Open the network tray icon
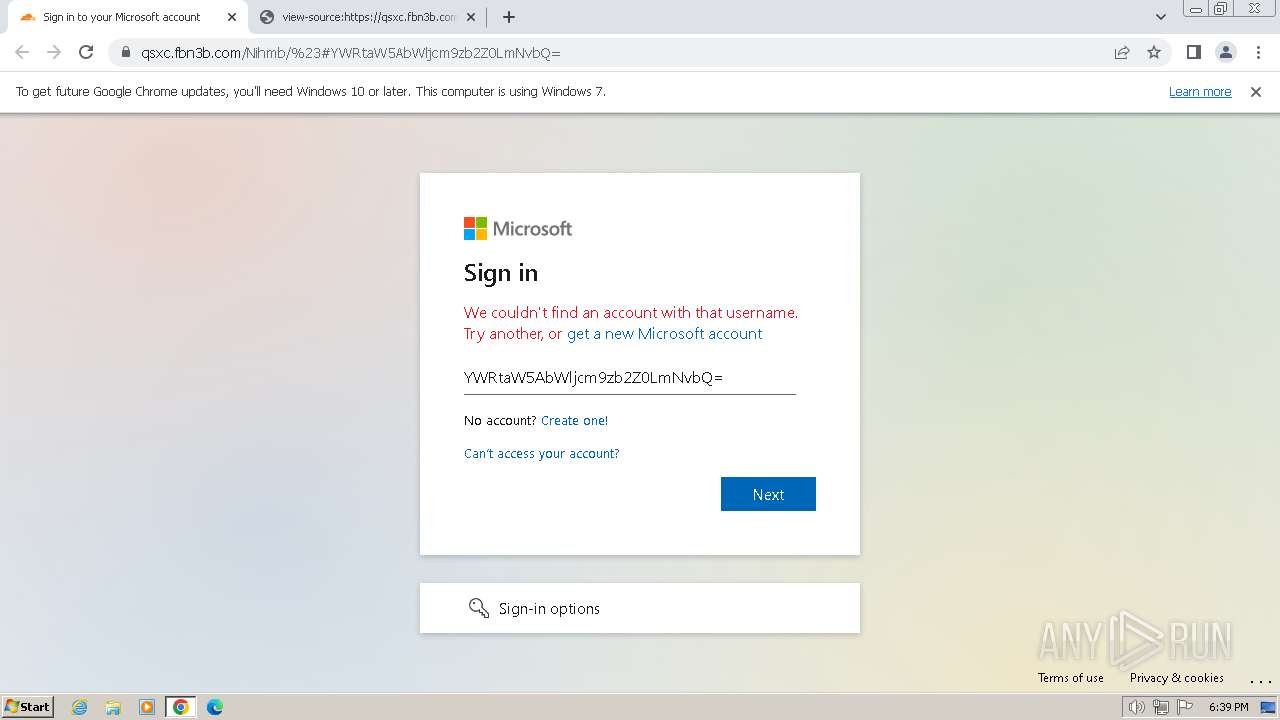Image resolution: width=1280 pixels, height=720 pixels. pos(1161,707)
